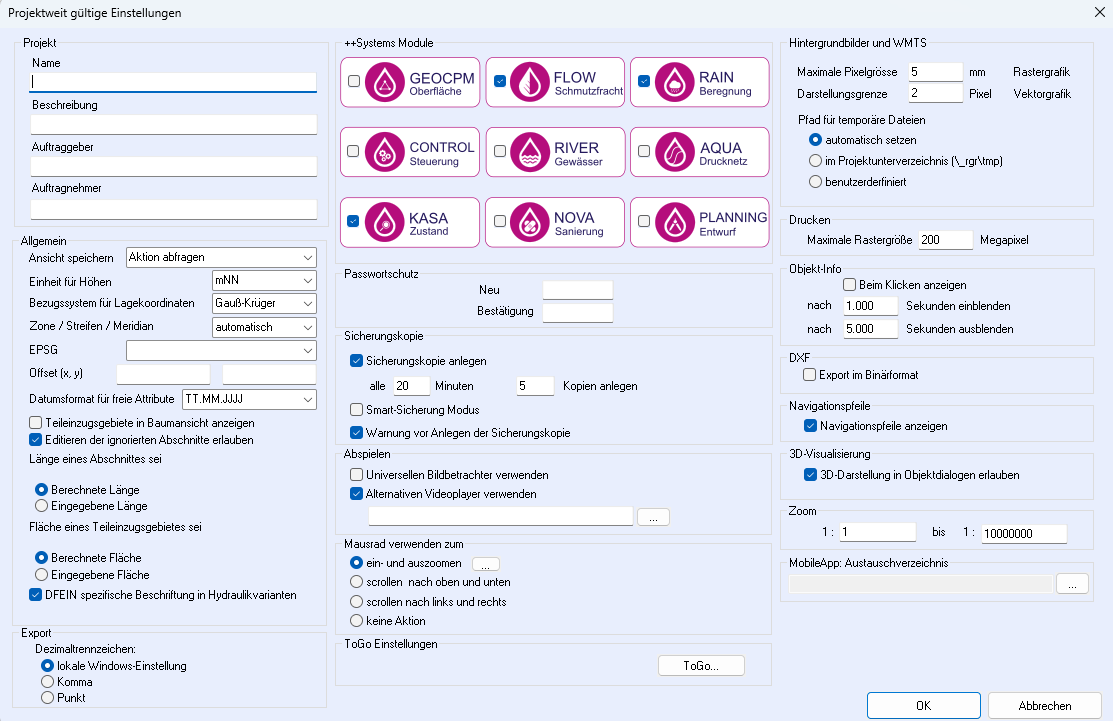
Task: Open the Ansicht speichern dropdown
Action: [221, 257]
